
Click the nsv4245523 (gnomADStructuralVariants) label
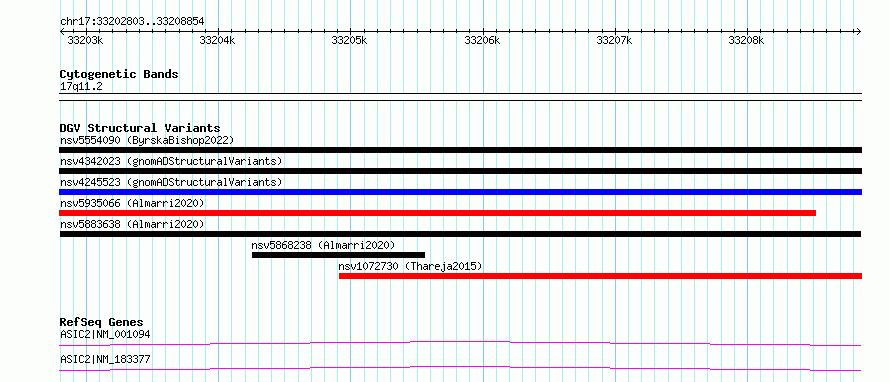pos(171,182)
